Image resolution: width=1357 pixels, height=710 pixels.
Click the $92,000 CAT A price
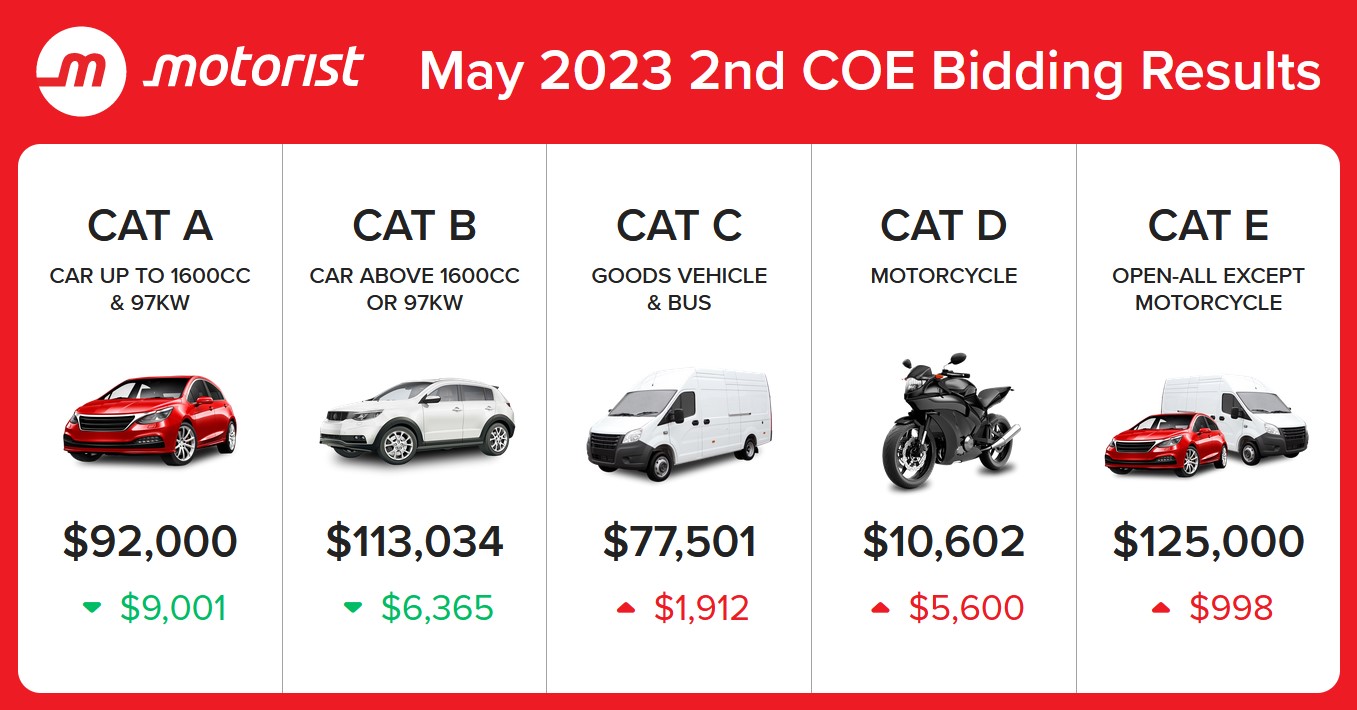[x=150, y=541]
